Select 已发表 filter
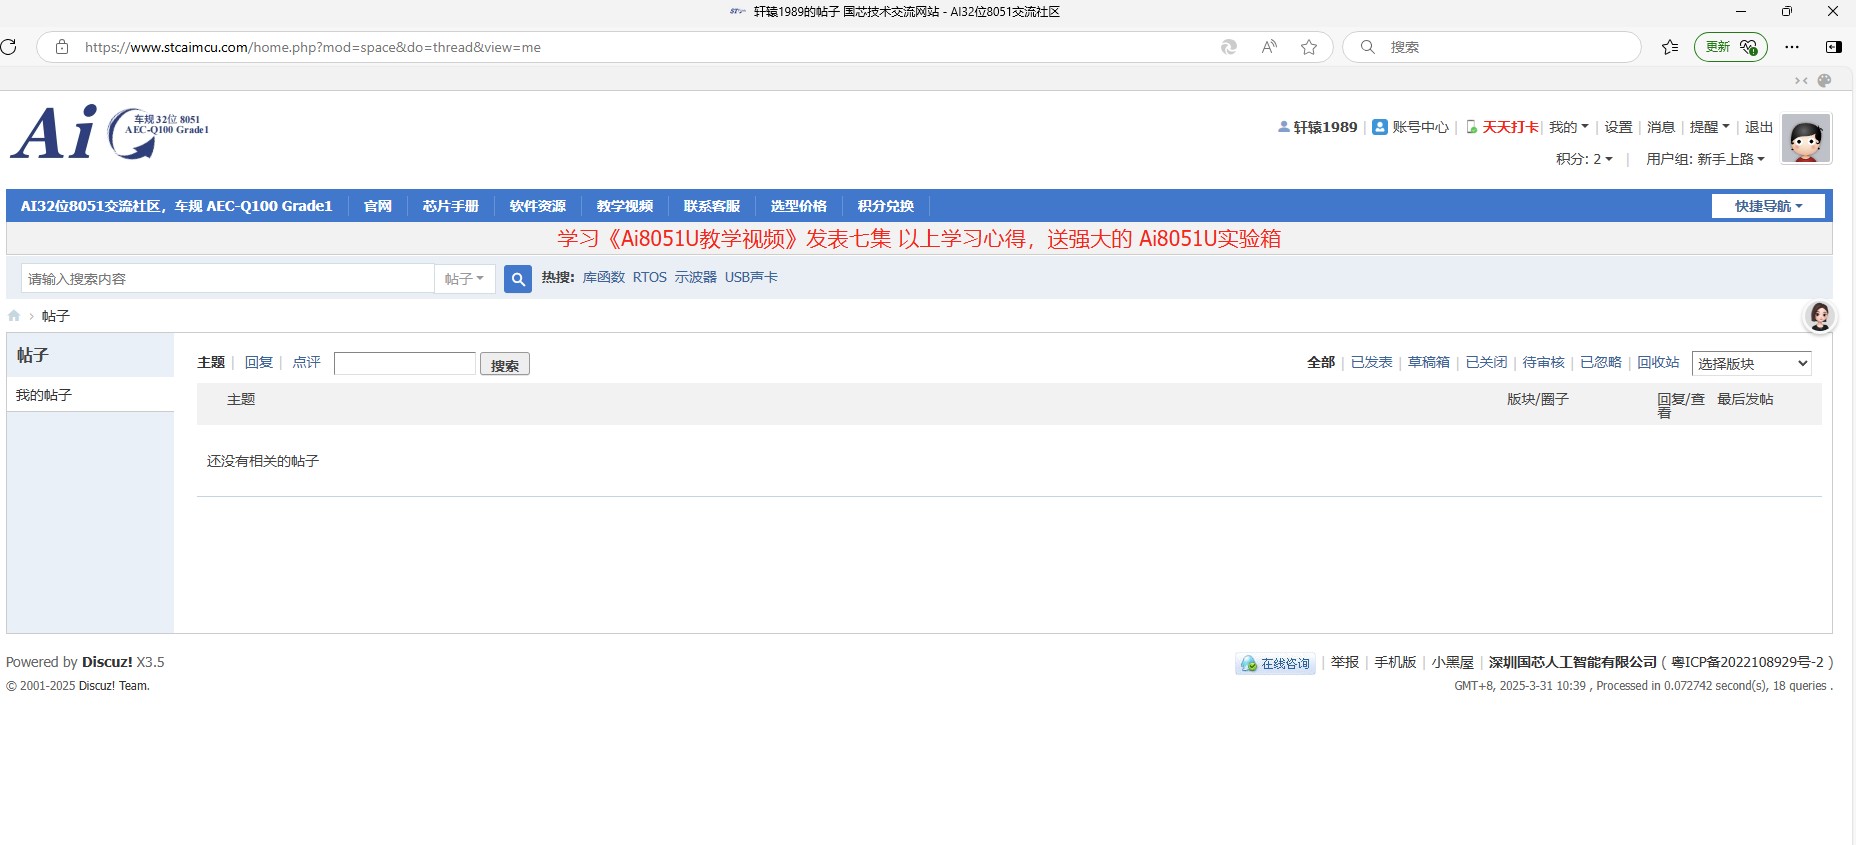The height and width of the screenshot is (845, 1856). (1372, 362)
